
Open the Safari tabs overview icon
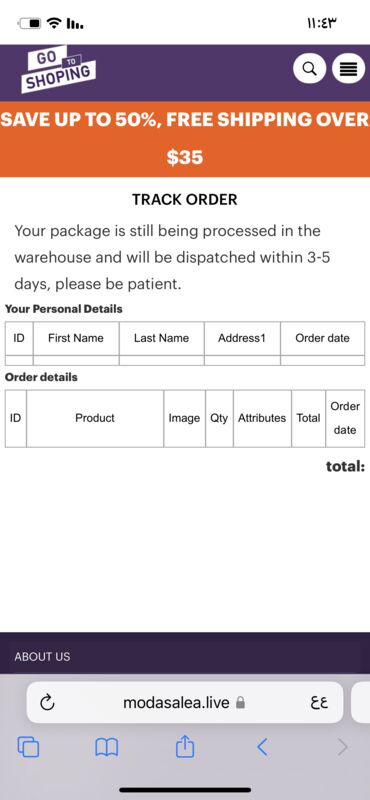(28, 747)
